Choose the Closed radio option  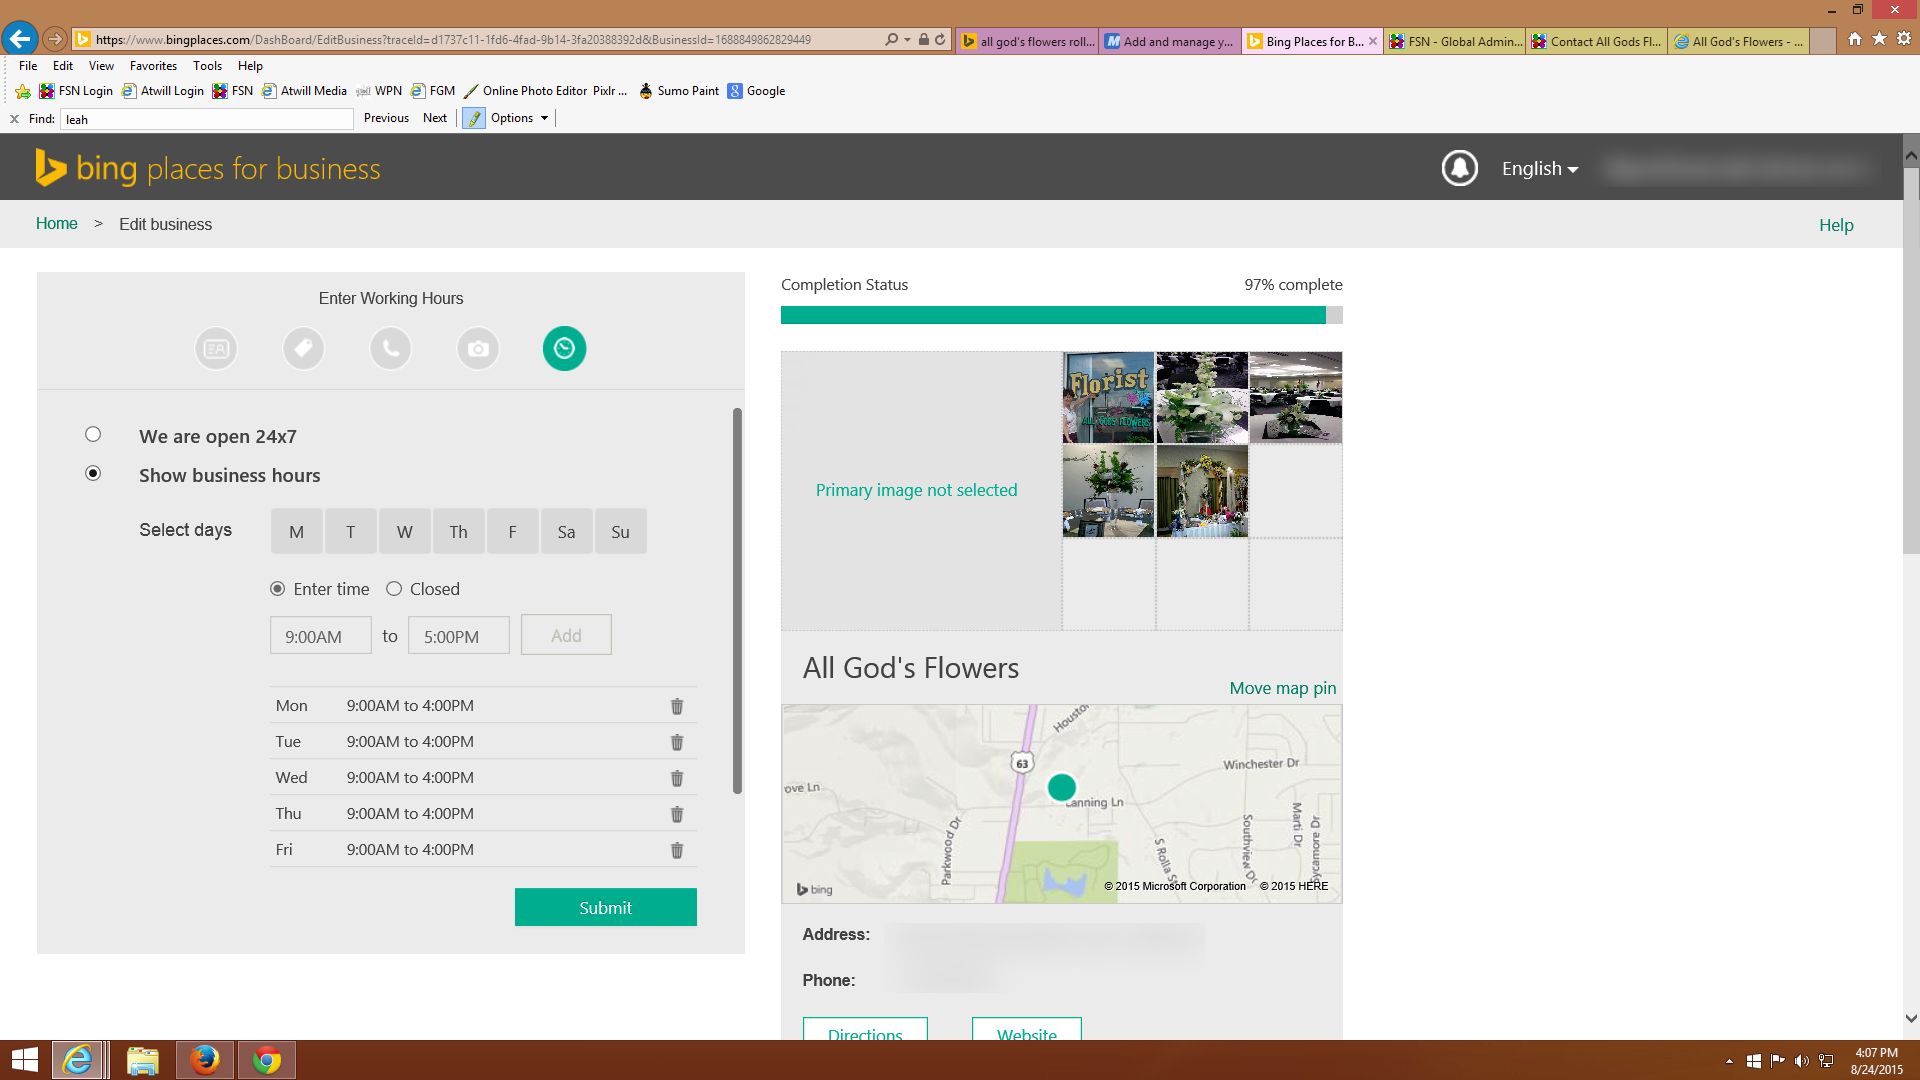click(x=394, y=589)
